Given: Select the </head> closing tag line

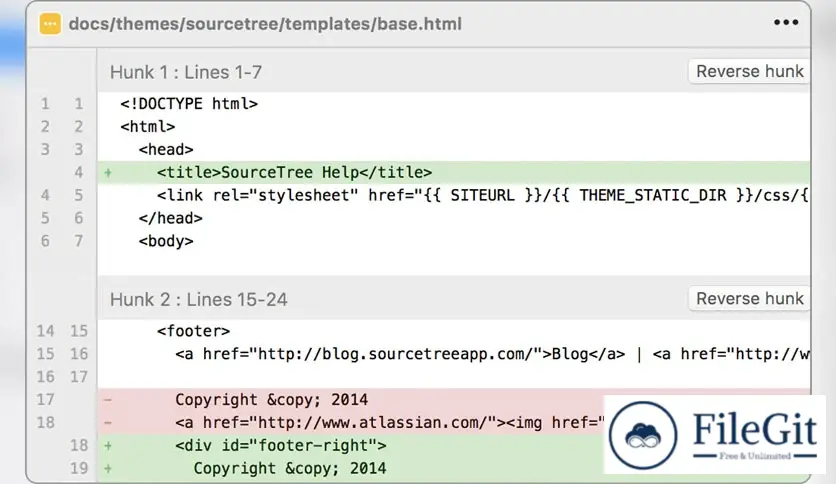Looking at the screenshot, I should click(454, 218).
